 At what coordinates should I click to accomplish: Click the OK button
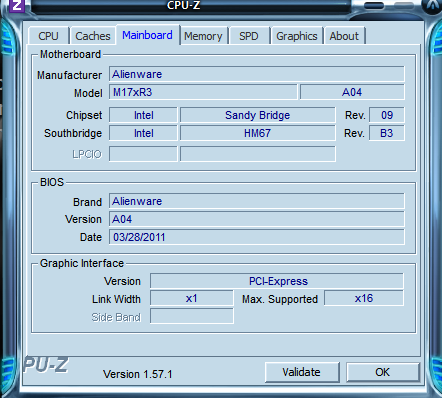coord(382,372)
